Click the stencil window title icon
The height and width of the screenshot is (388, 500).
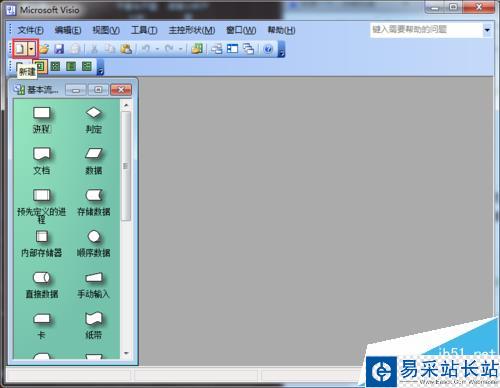(x=19, y=89)
